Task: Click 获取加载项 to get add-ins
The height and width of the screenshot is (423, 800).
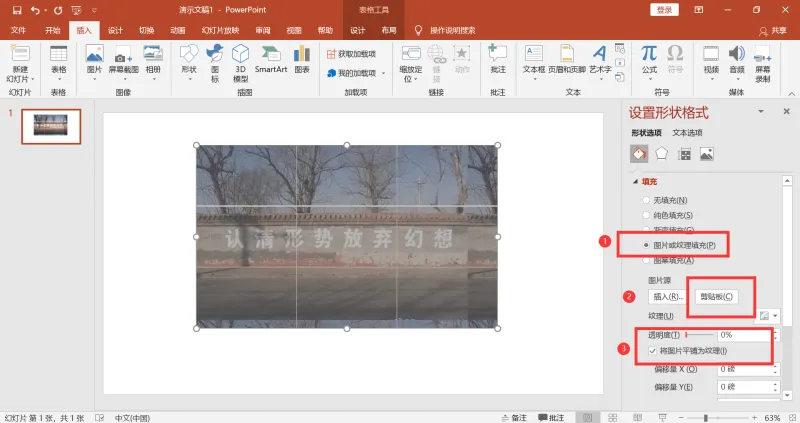Action: pos(351,54)
